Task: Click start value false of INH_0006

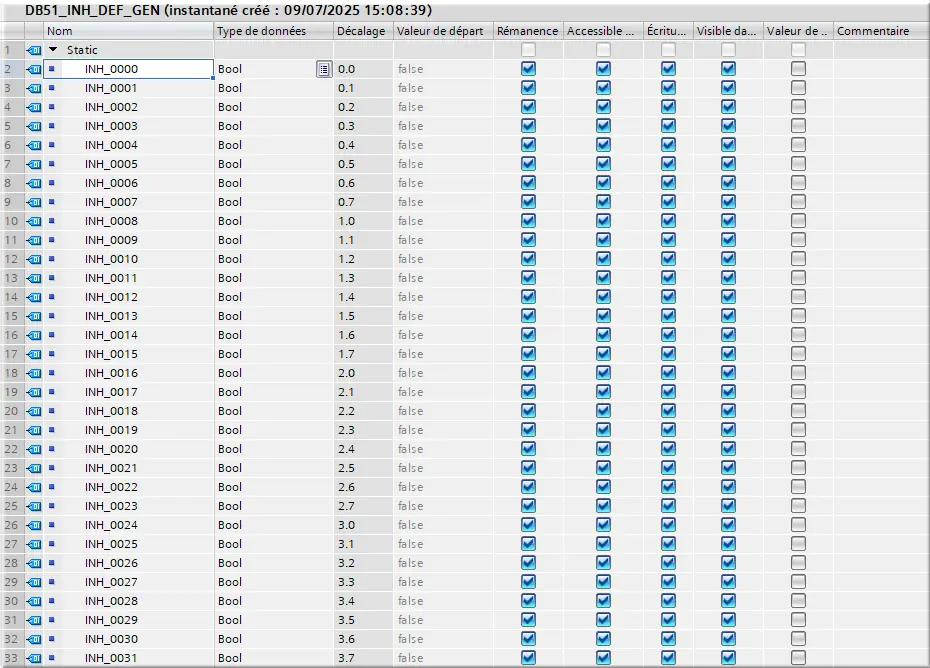Action: (x=410, y=183)
